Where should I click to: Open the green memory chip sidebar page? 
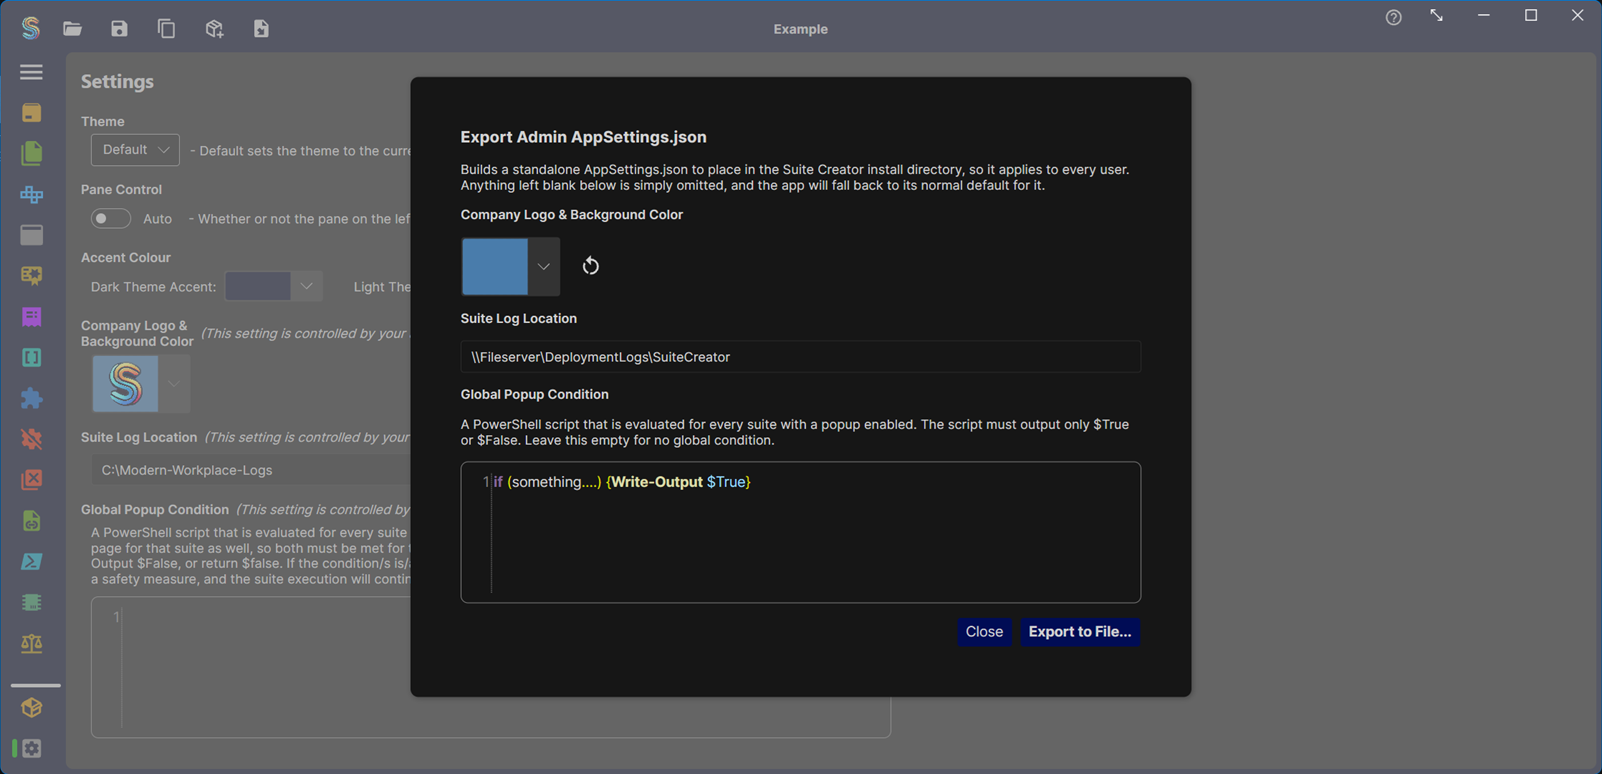click(x=31, y=603)
